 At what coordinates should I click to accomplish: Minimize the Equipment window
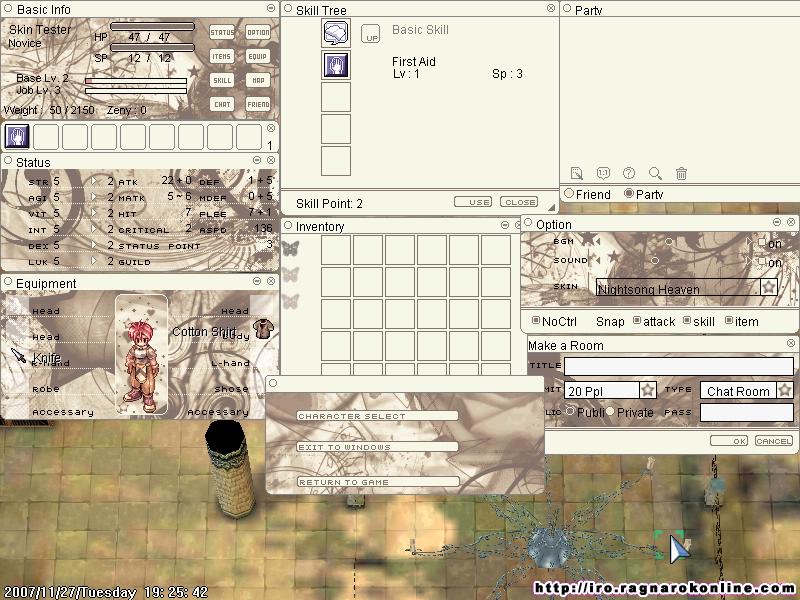click(257, 281)
